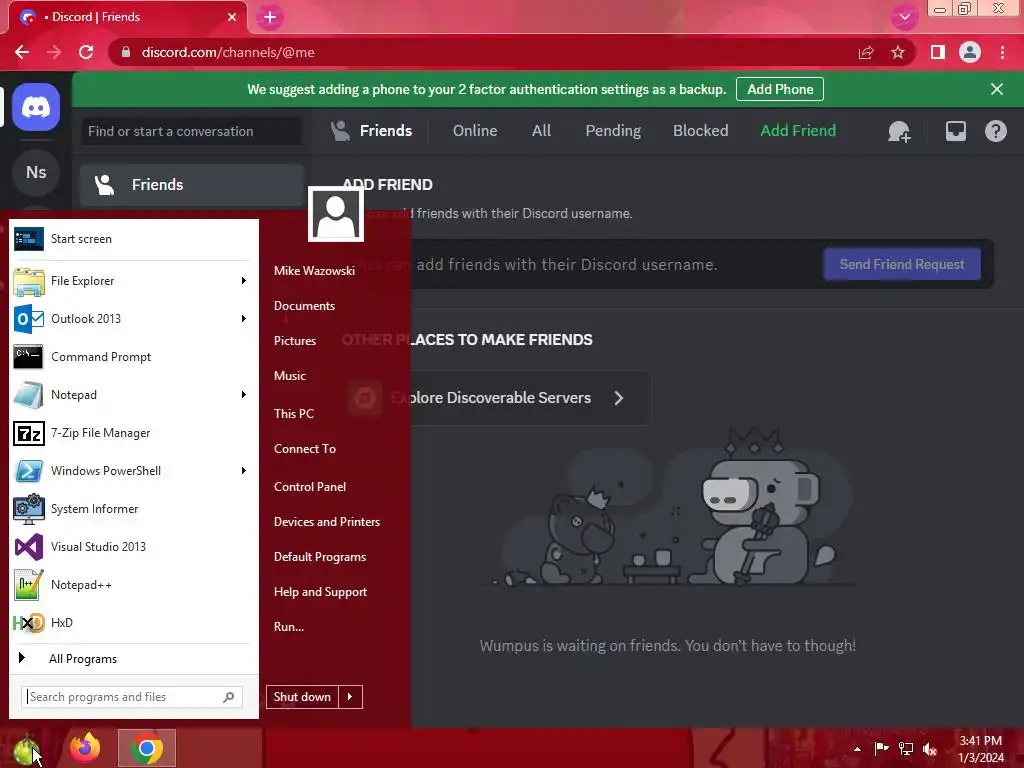This screenshot has width=1024, height=768.
Task: Click the user account picture
Action: (x=336, y=214)
